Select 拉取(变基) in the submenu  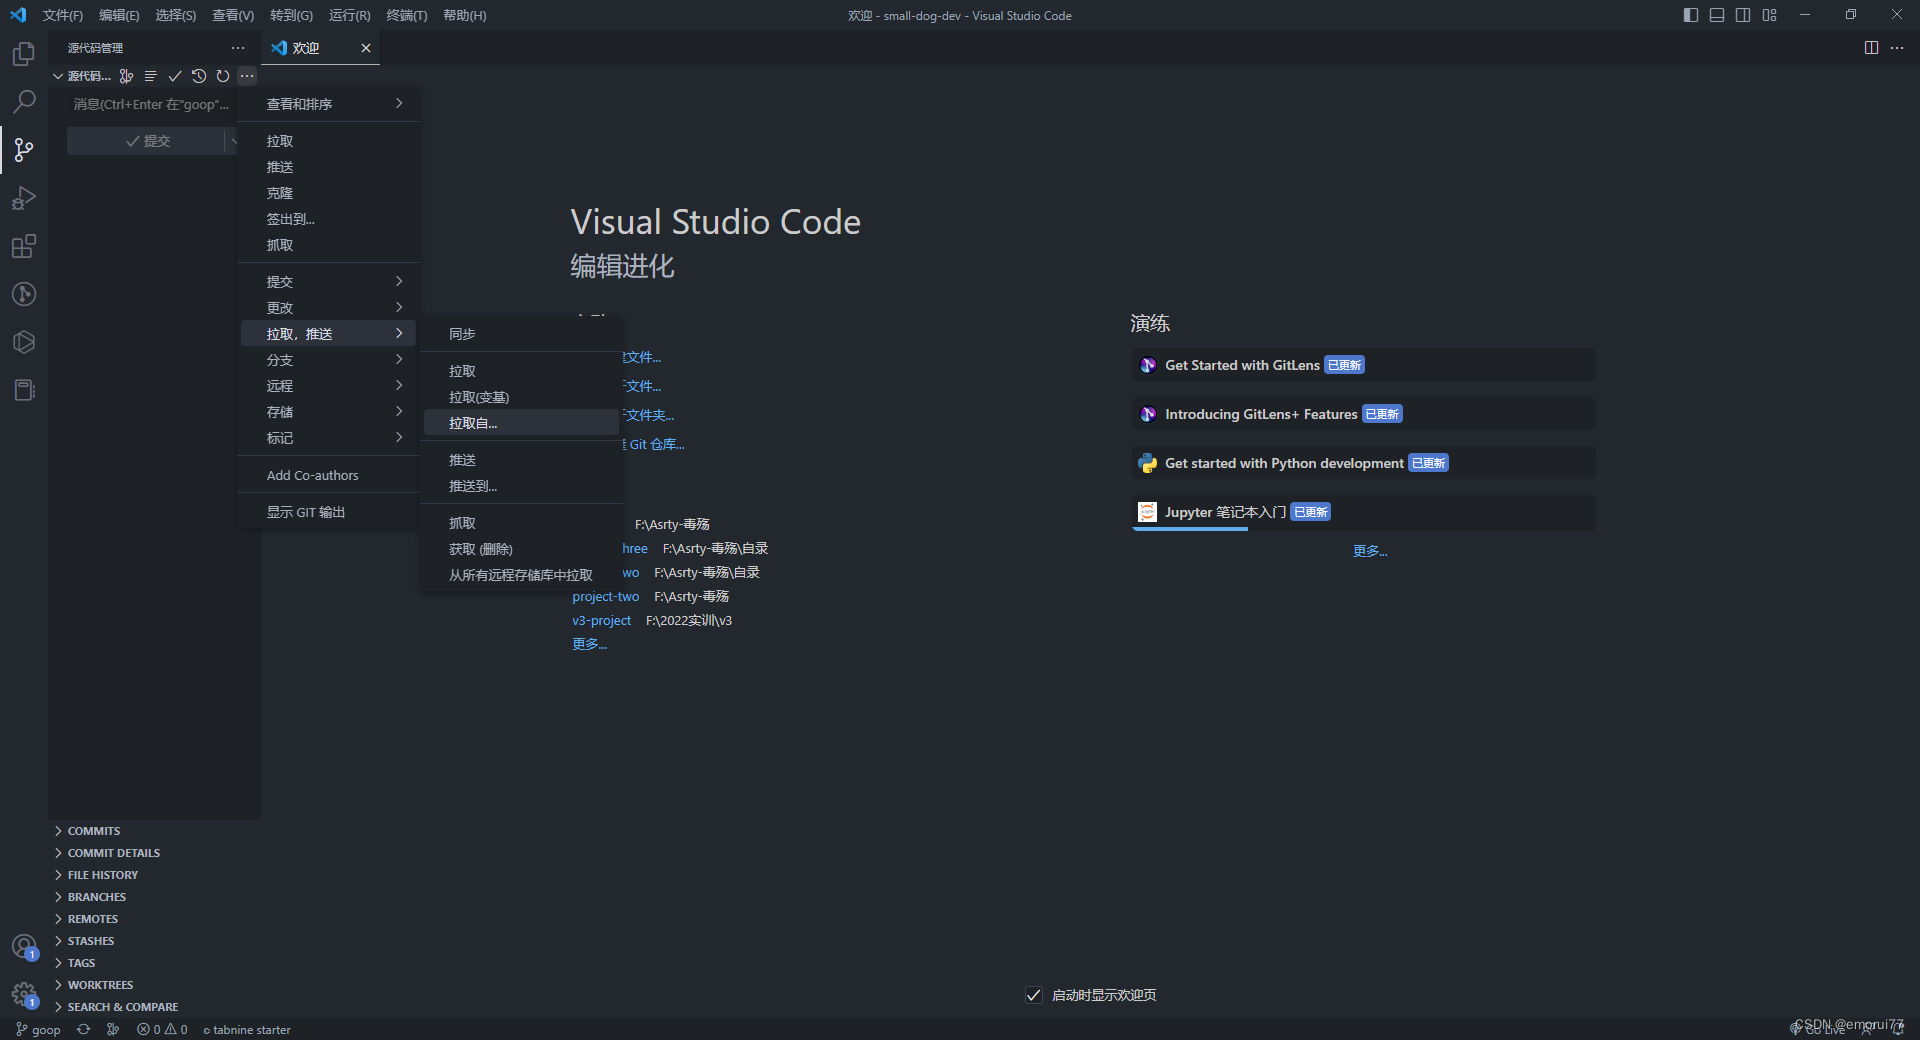521,397
